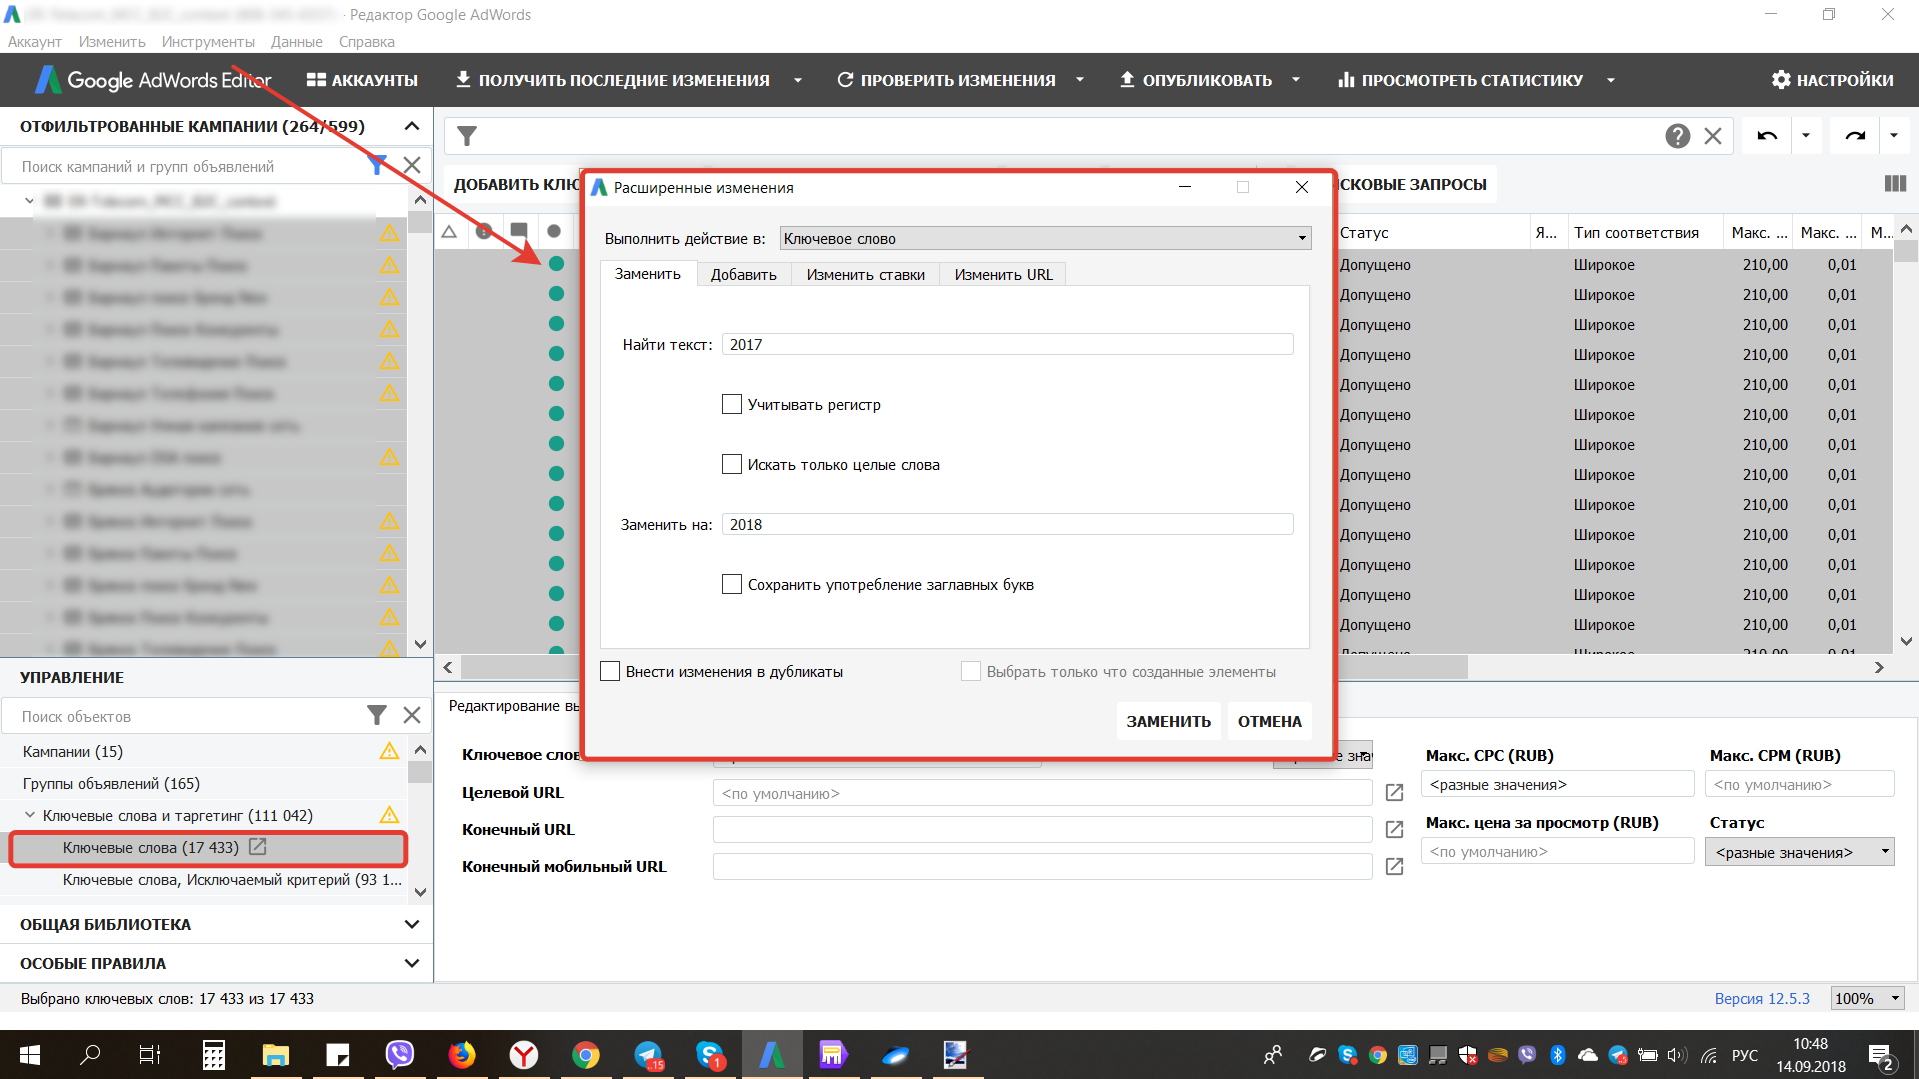
Task: Open the Данные menu
Action: 297,42
